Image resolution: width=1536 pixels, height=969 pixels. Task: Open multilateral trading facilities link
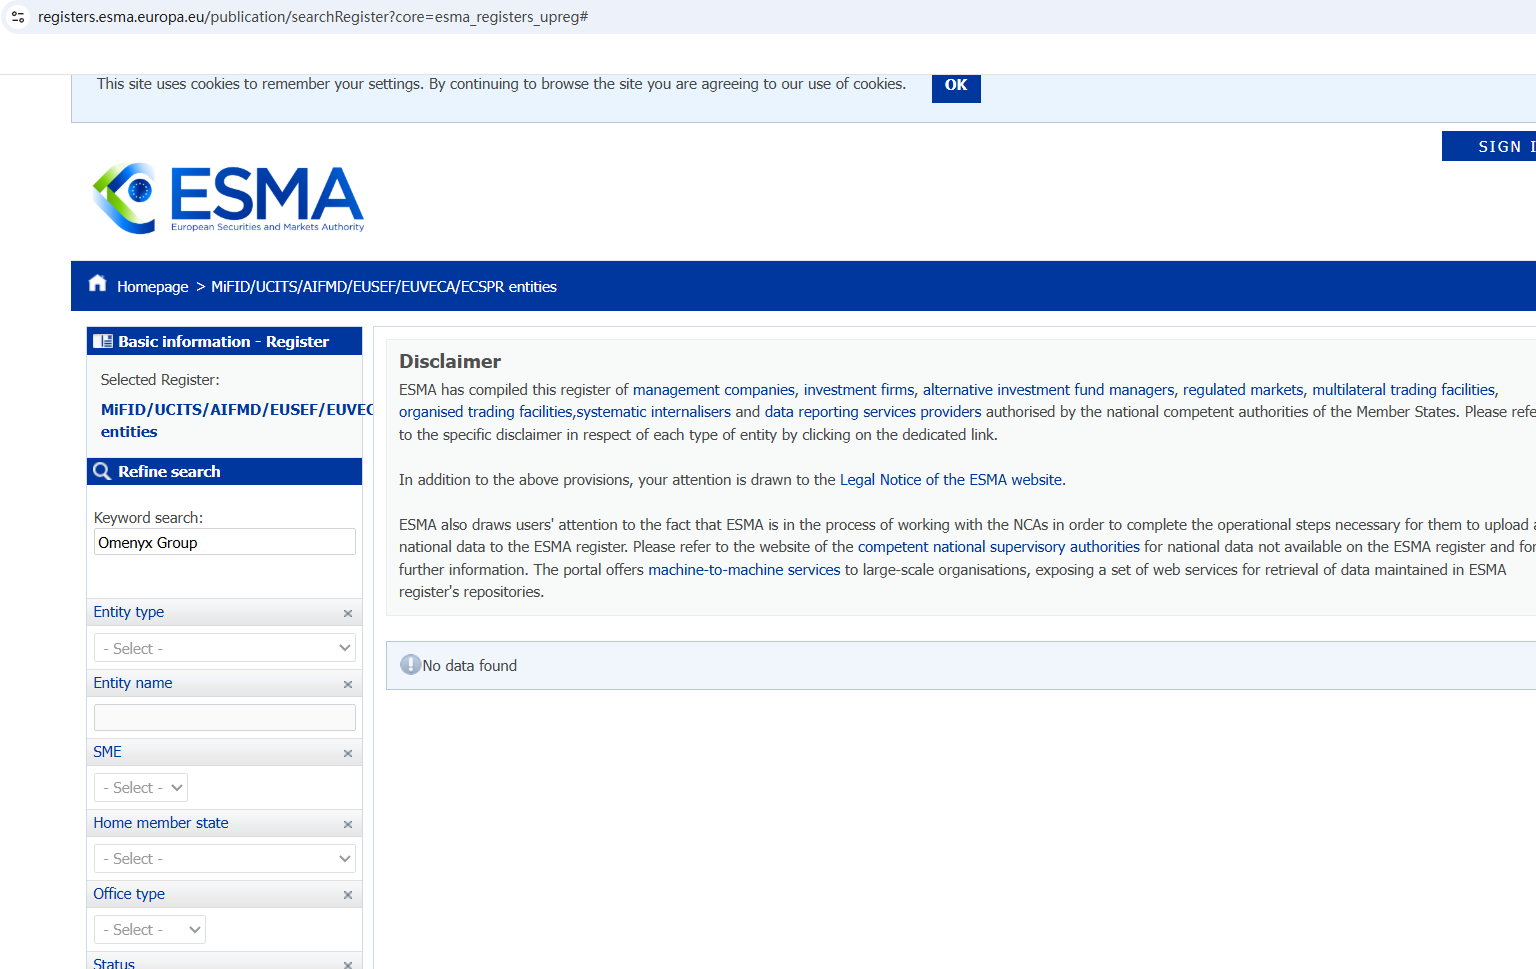1404,390
